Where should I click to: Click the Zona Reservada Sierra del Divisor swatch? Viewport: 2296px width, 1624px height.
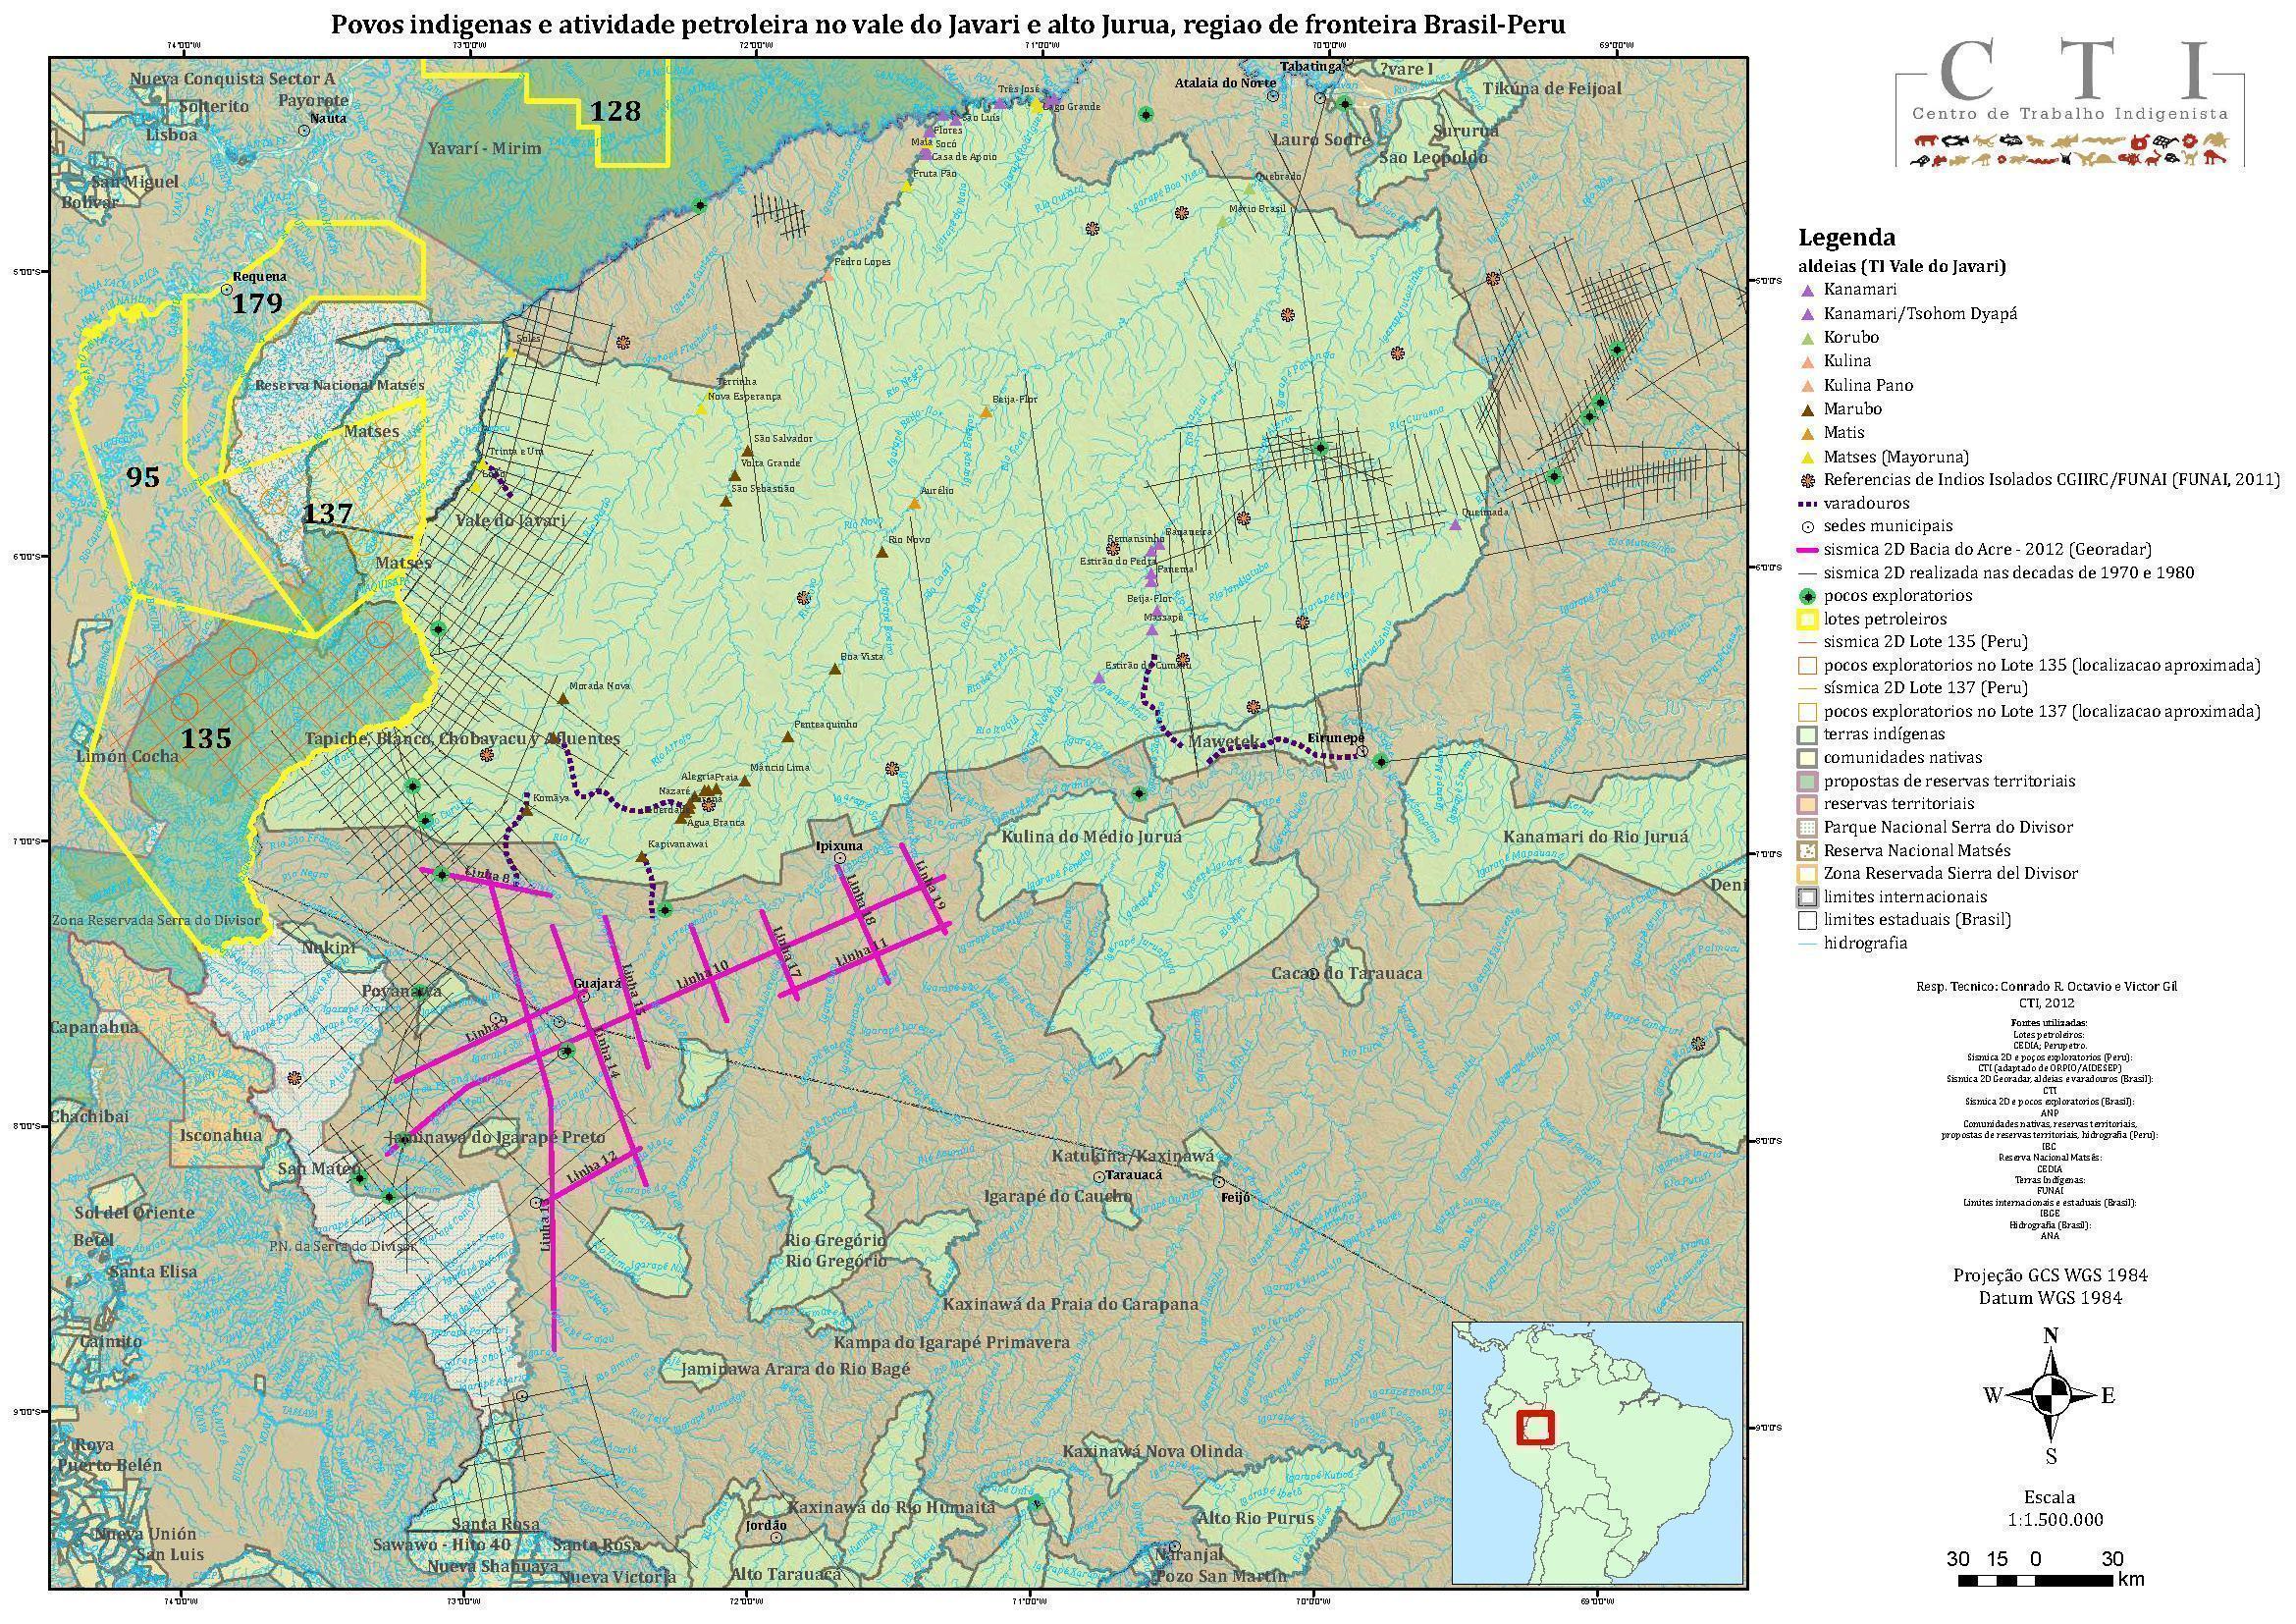pos(1806,874)
